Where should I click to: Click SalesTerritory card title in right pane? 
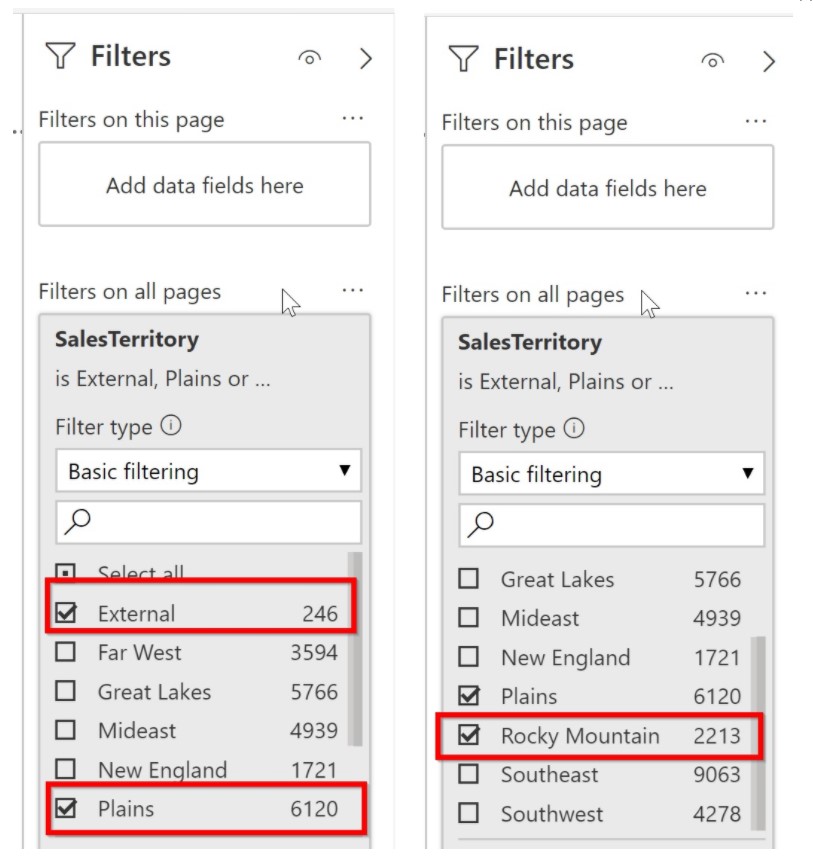click(530, 342)
